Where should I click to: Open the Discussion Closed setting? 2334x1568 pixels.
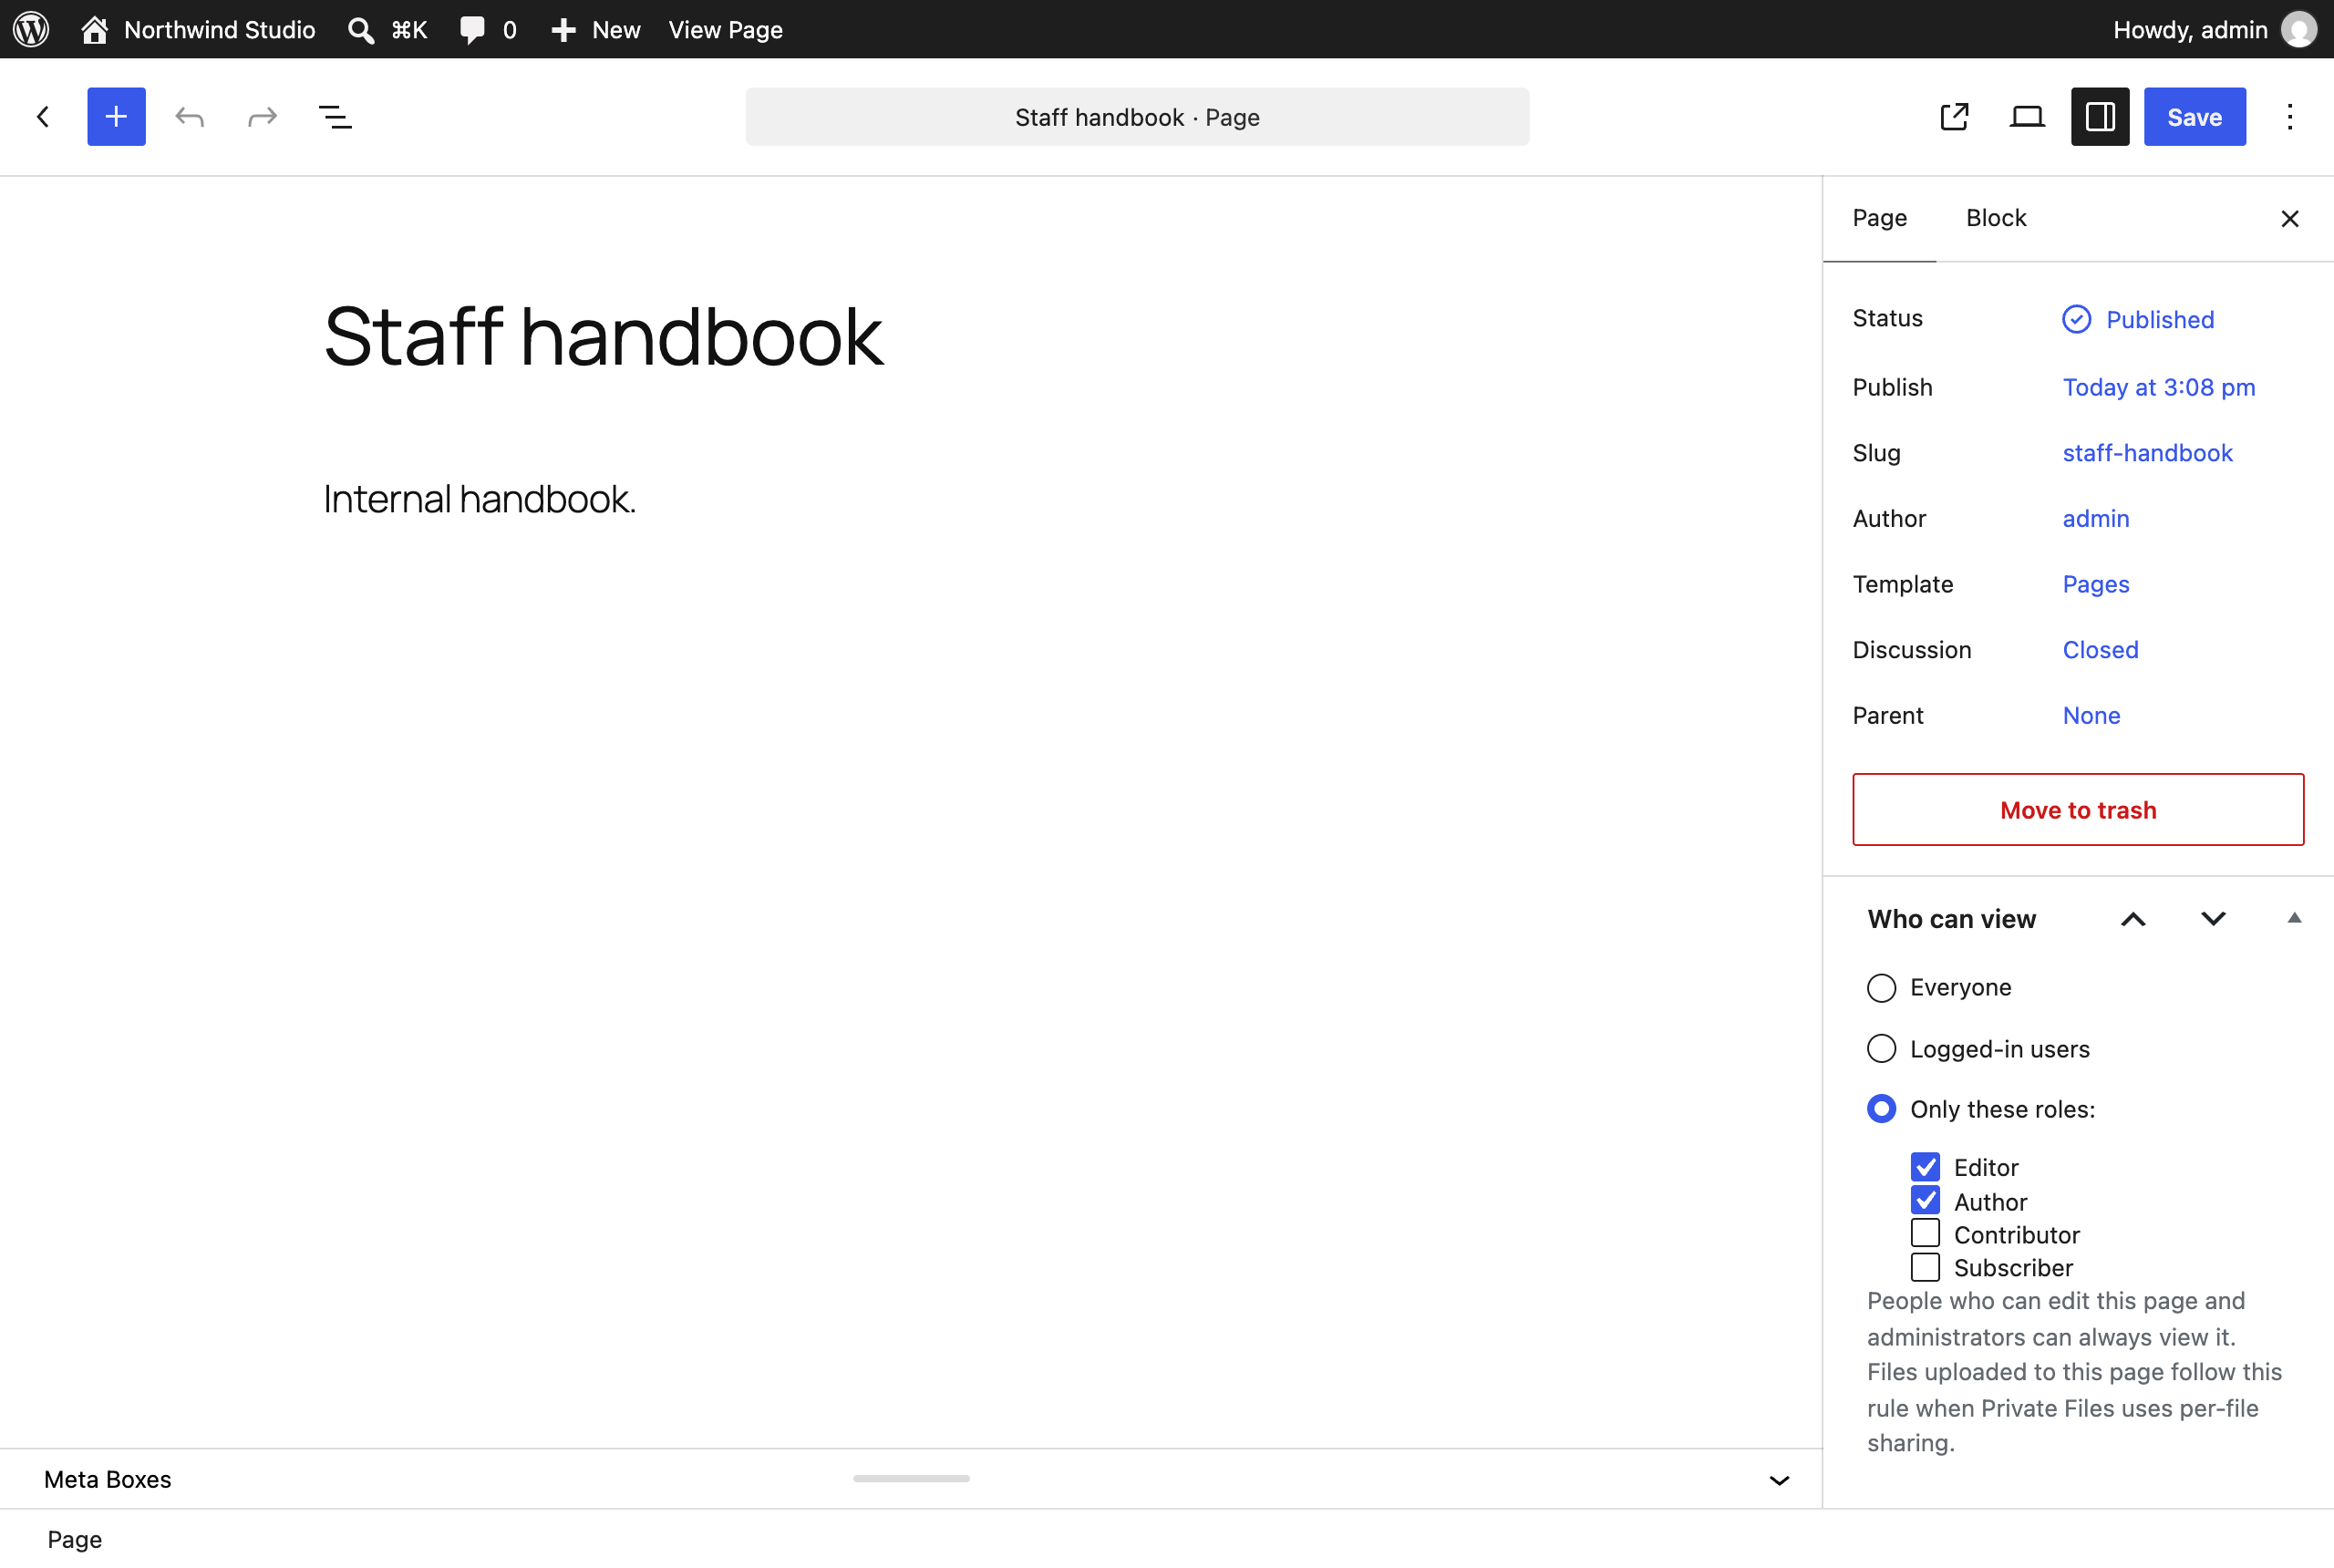(x=2100, y=650)
